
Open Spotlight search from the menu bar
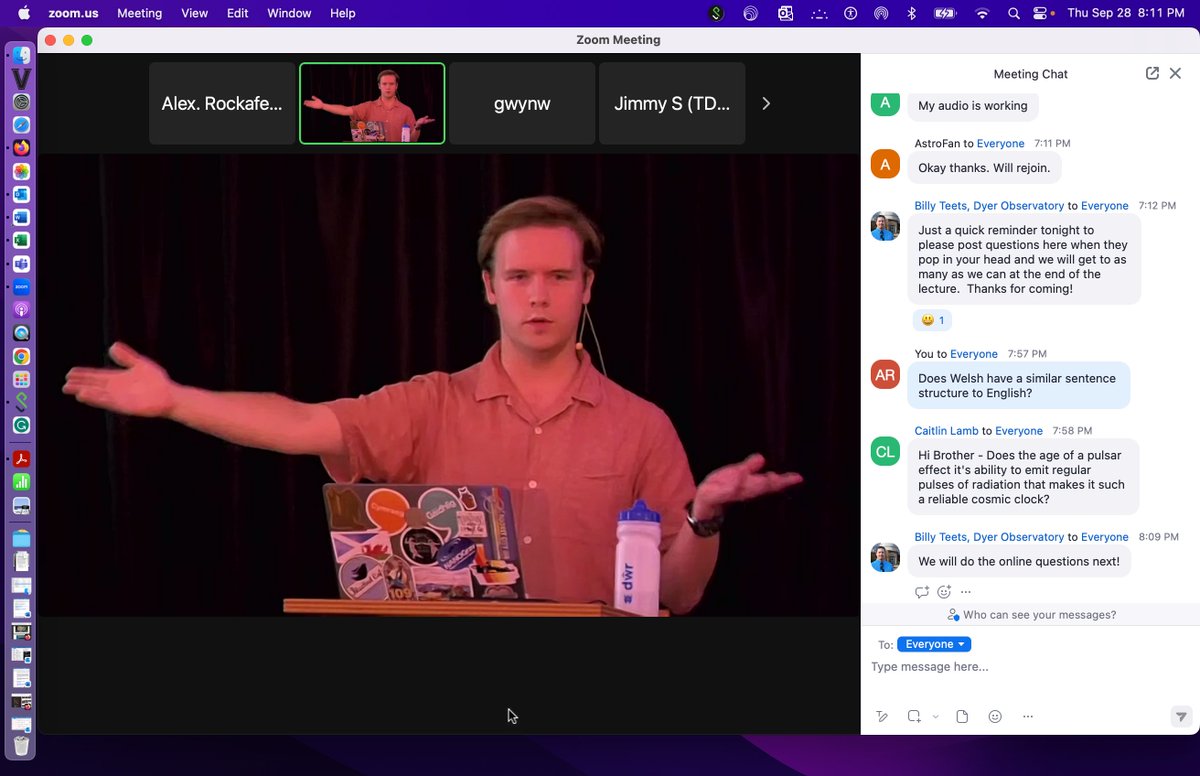pyautogui.click(x=1014, y=13)
